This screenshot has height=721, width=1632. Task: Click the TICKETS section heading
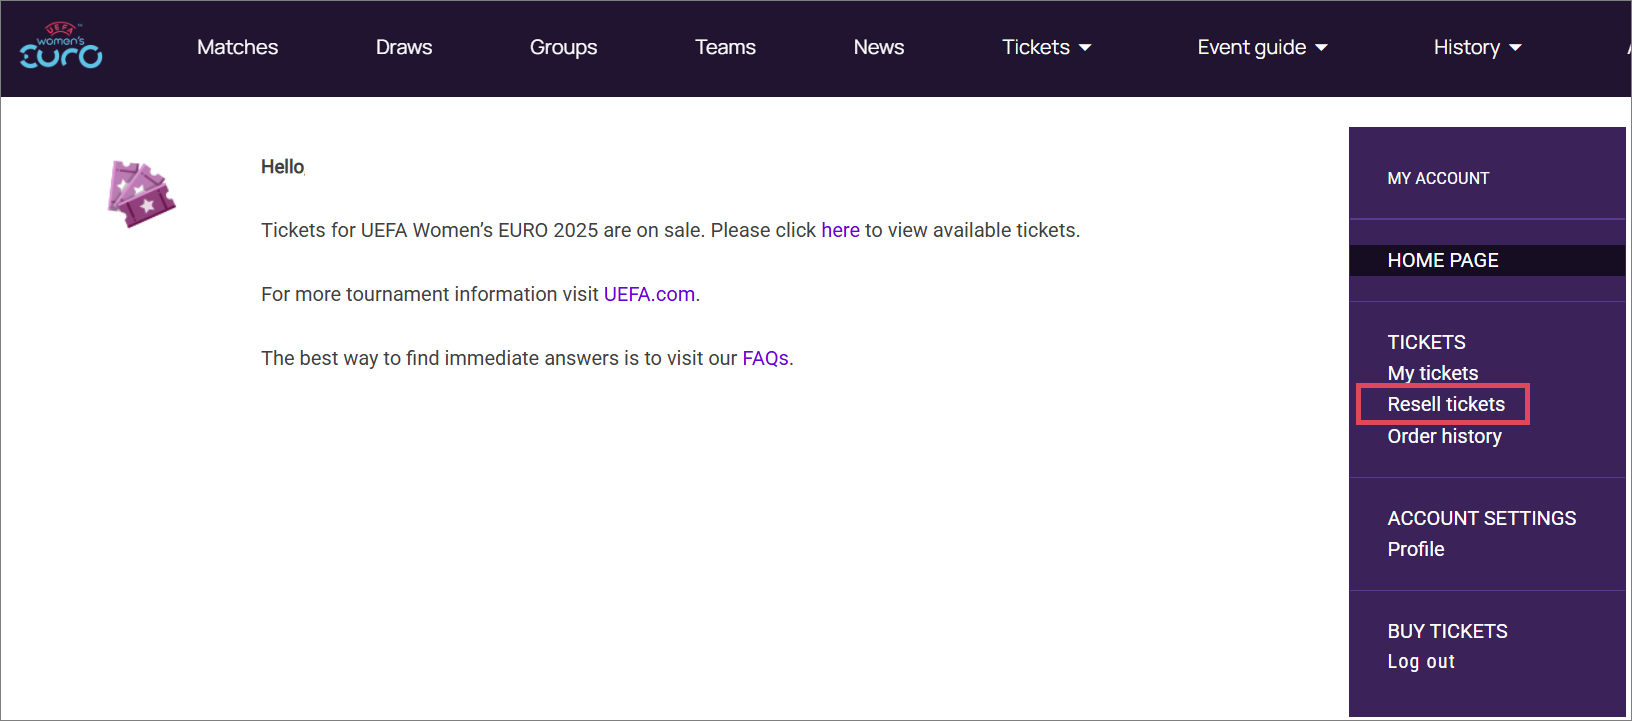1426,342
